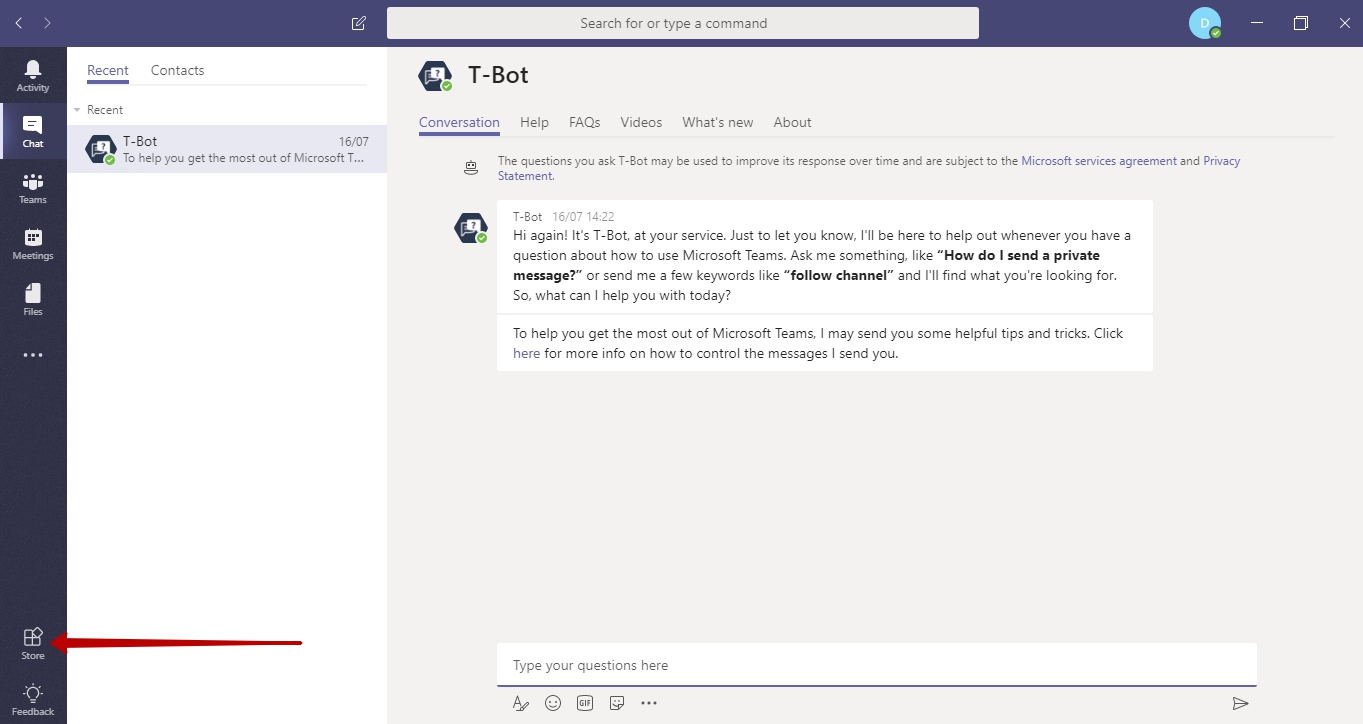This screenshot has width=1363, height=724.
Task: Send the message with arrow icon
Action: (x=1241, y=703)
